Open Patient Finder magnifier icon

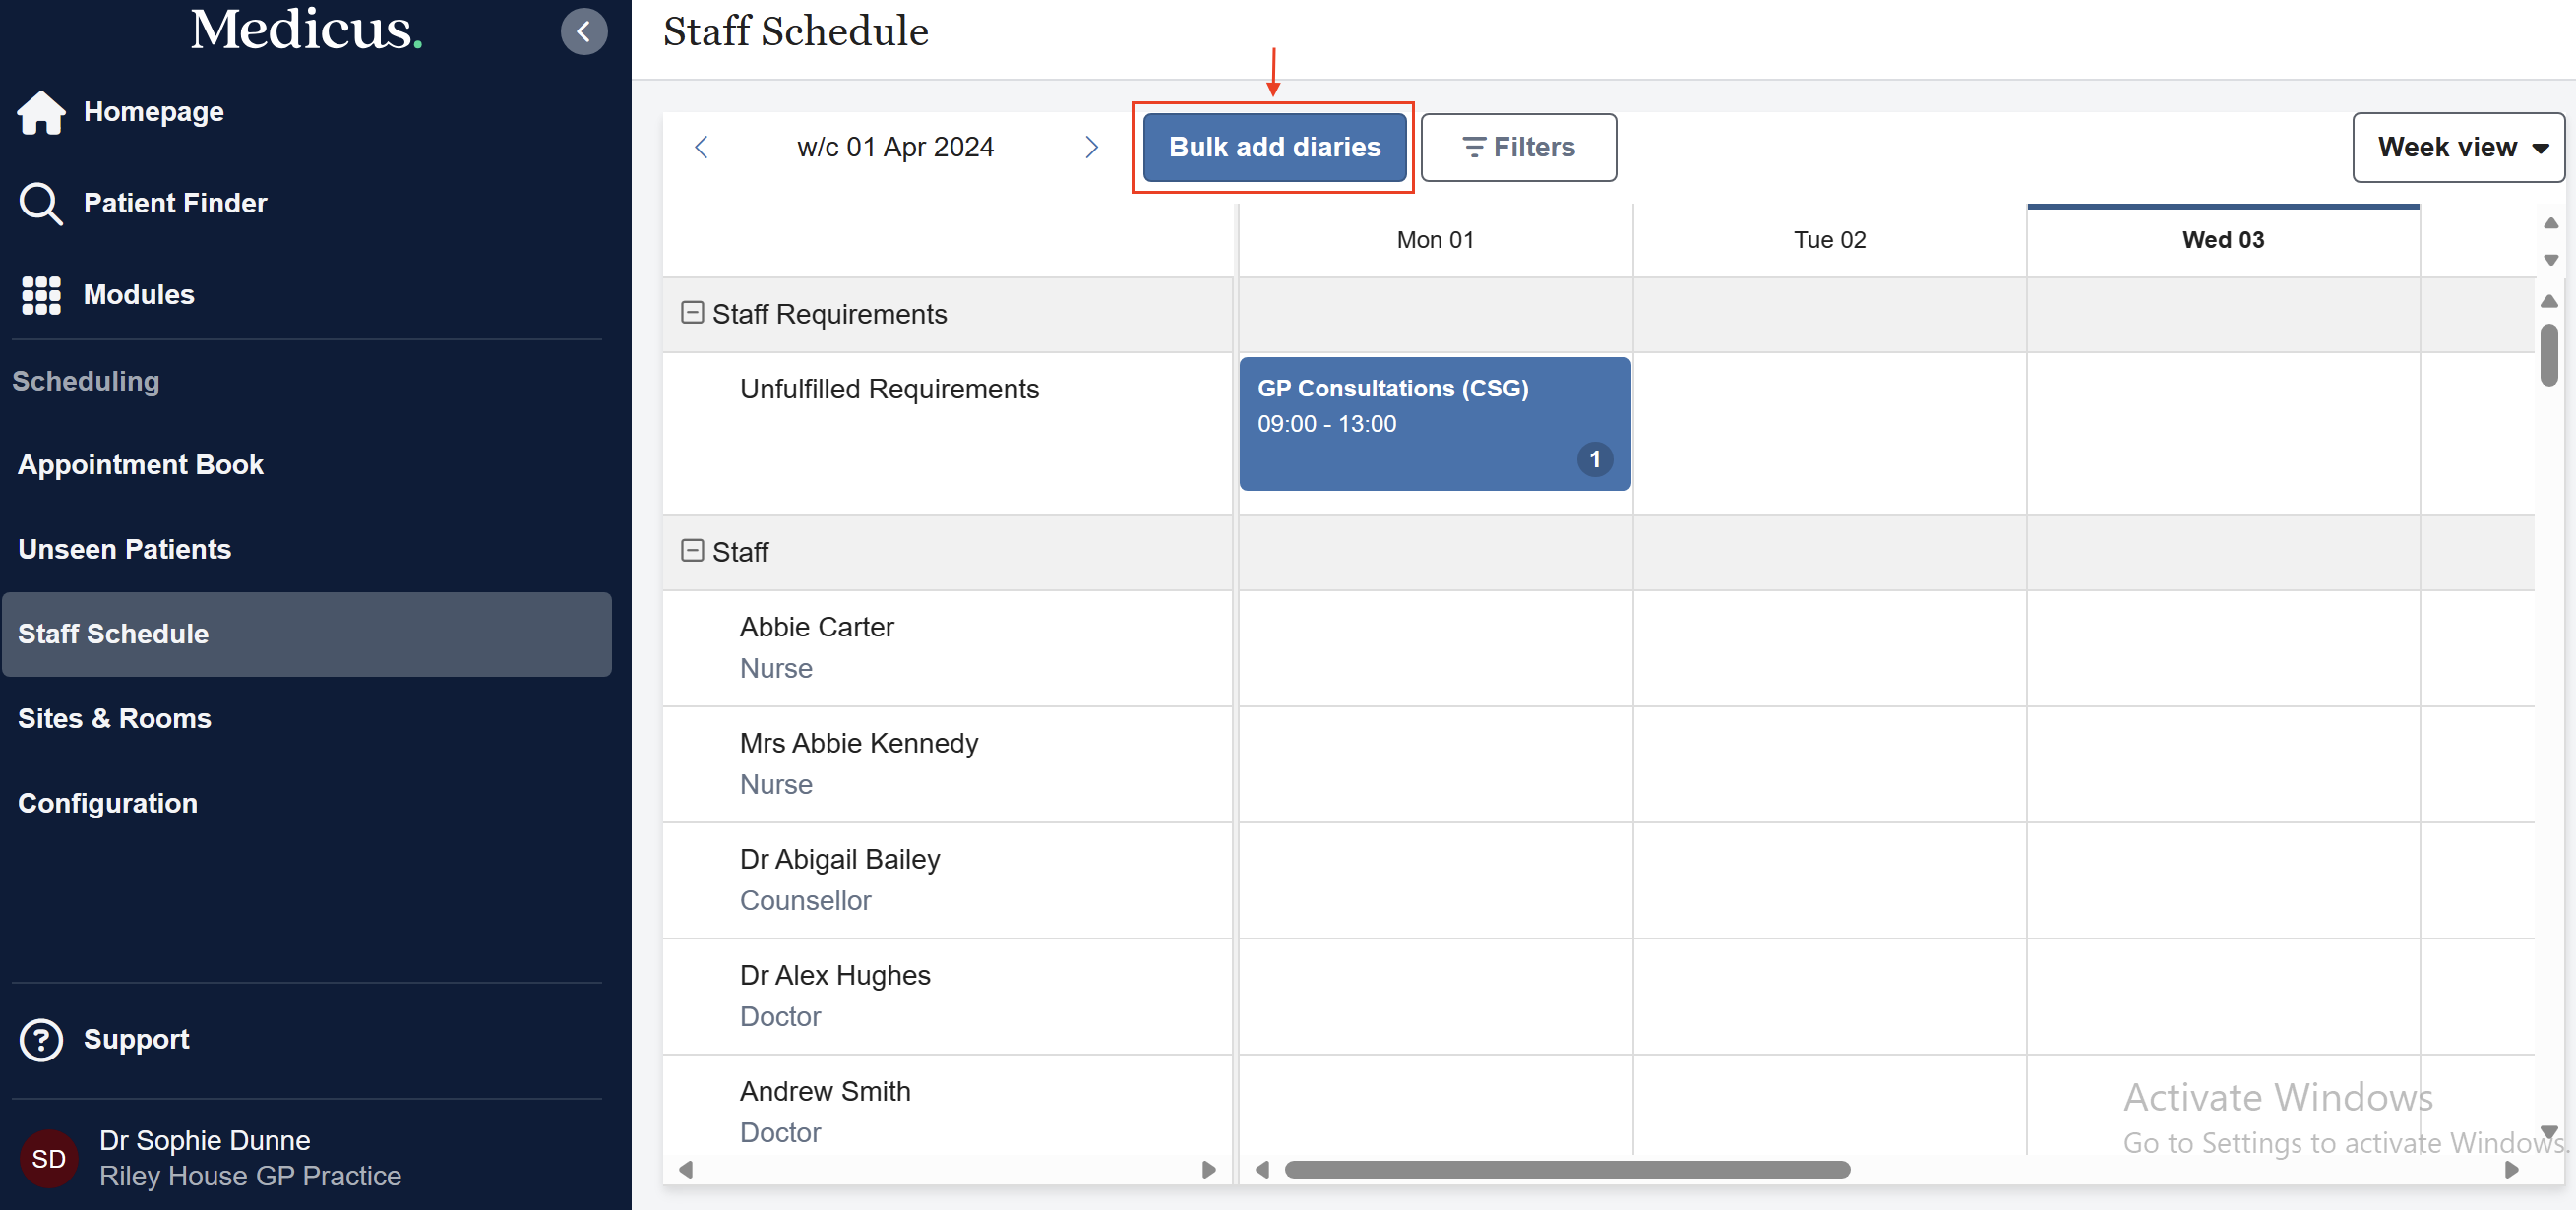(41, 203)
